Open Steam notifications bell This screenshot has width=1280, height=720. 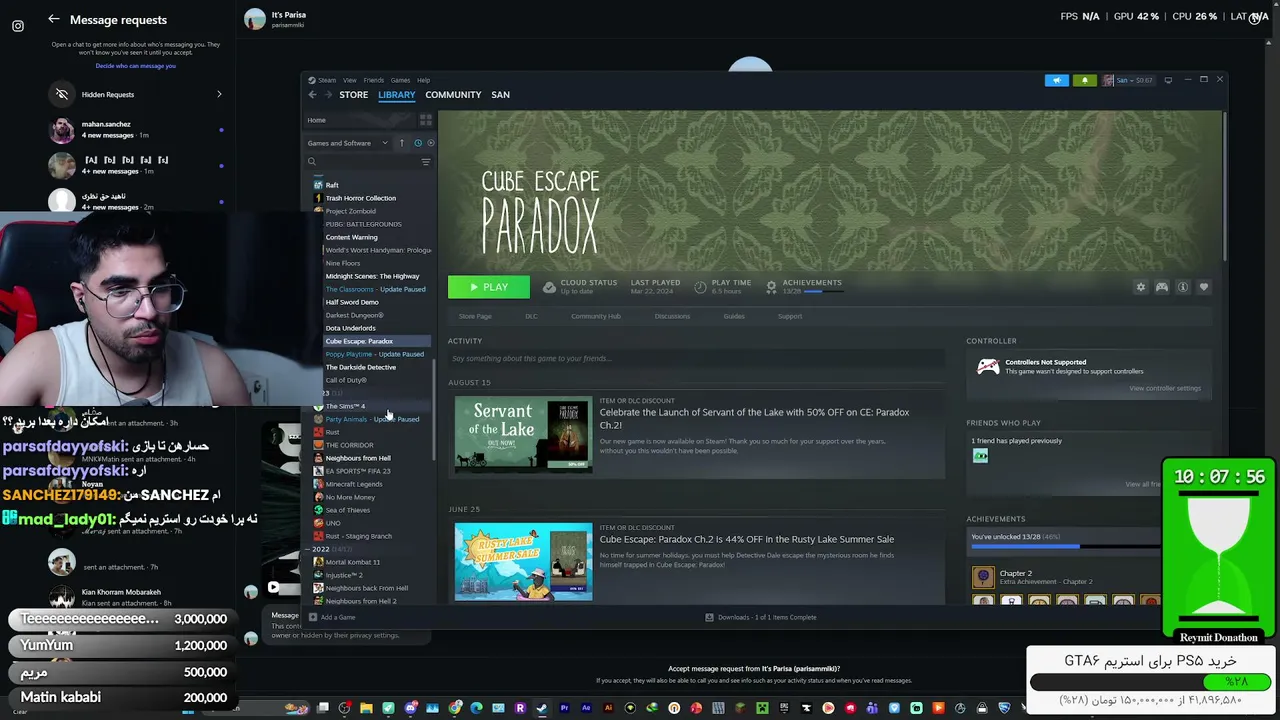point(1085,80)
